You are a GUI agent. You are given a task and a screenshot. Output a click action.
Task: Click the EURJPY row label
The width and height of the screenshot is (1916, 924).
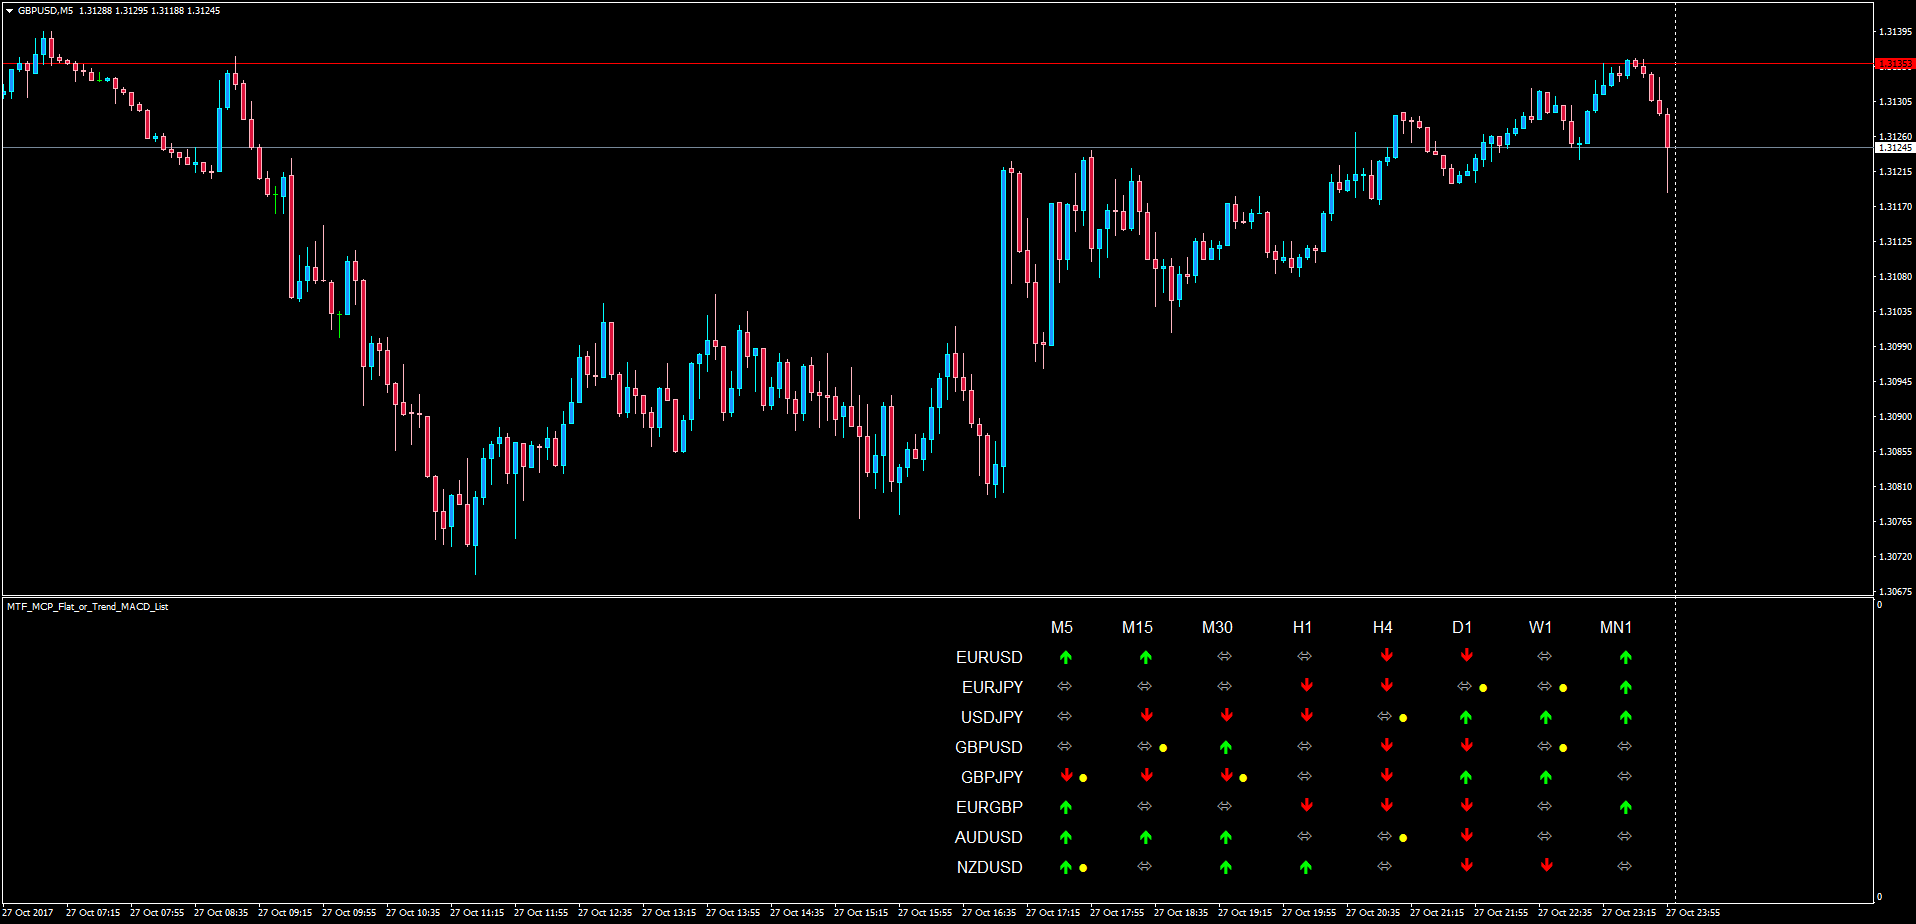click(x=992, y=688)
